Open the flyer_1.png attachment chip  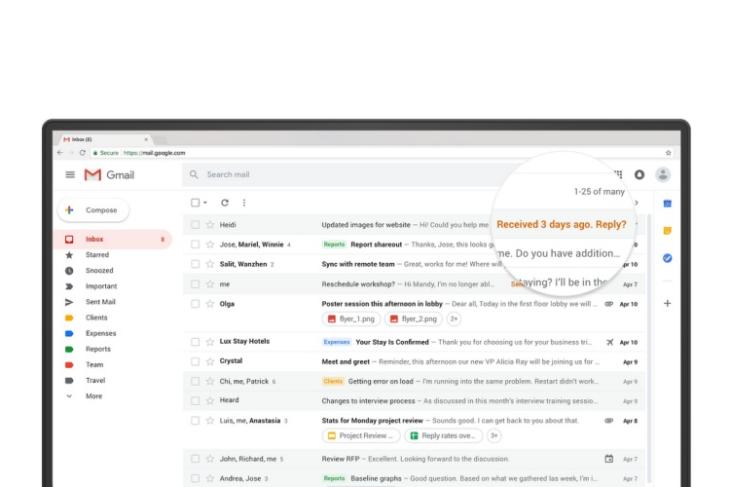[351, 319]
